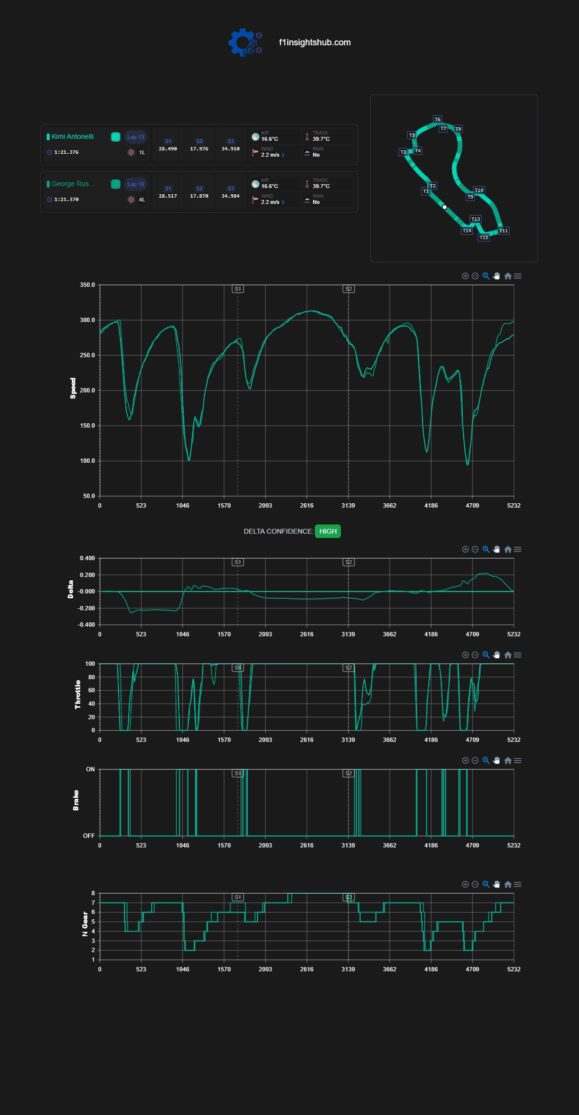Open the N Gear chart hamburger menu
The height and width of the screenshot is (1115, 579).
point(518,884)
